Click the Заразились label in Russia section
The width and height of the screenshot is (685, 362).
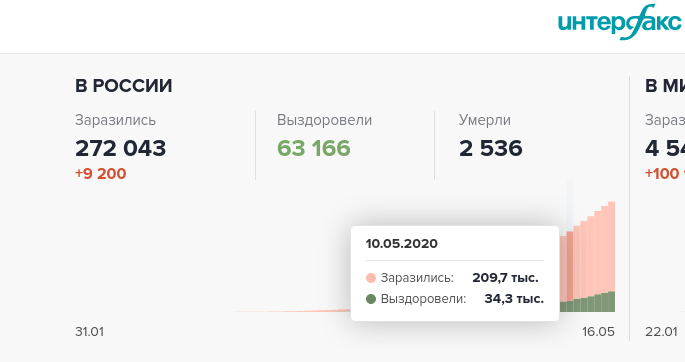tap(115, 120)
